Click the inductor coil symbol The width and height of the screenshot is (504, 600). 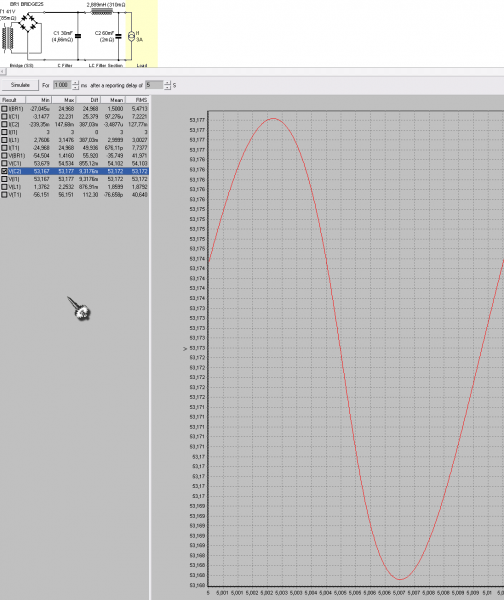pyautogui.click(x=102, y=12)
